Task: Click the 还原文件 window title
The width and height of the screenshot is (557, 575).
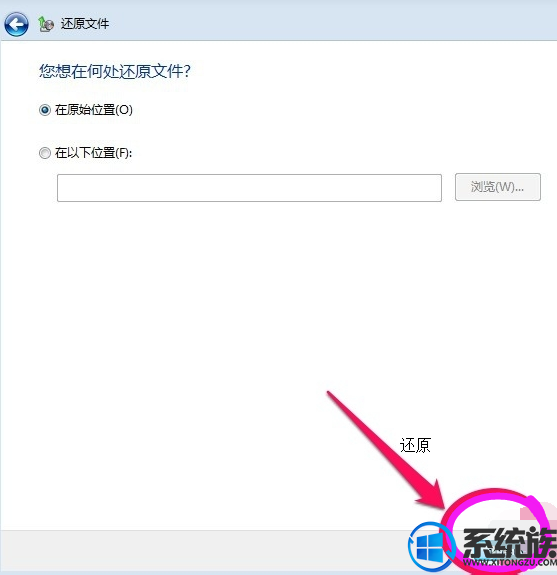Action: click(x=85, y=24)
